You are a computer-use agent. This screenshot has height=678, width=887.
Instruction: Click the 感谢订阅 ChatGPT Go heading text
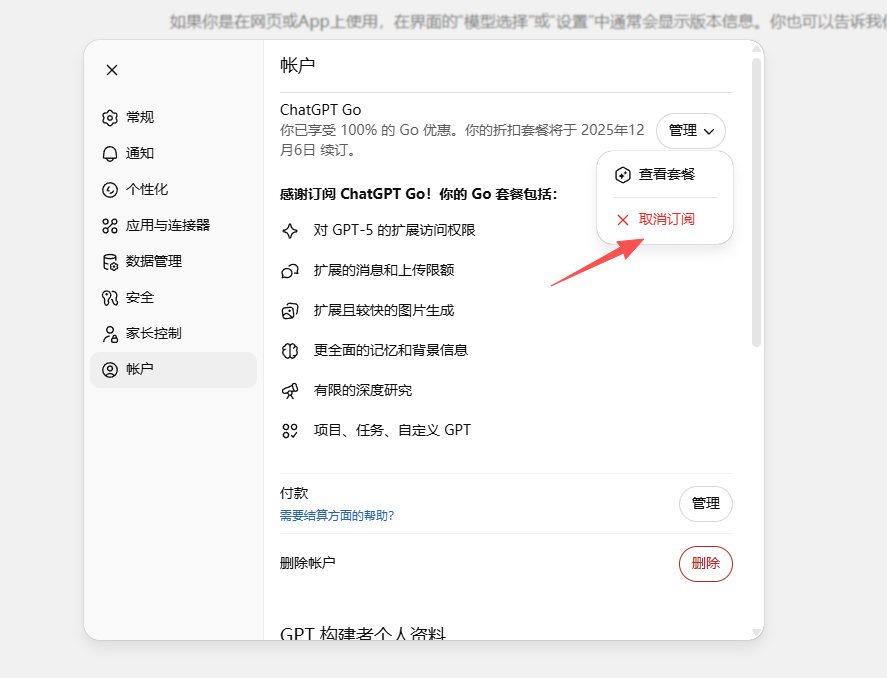coord(418,194)
